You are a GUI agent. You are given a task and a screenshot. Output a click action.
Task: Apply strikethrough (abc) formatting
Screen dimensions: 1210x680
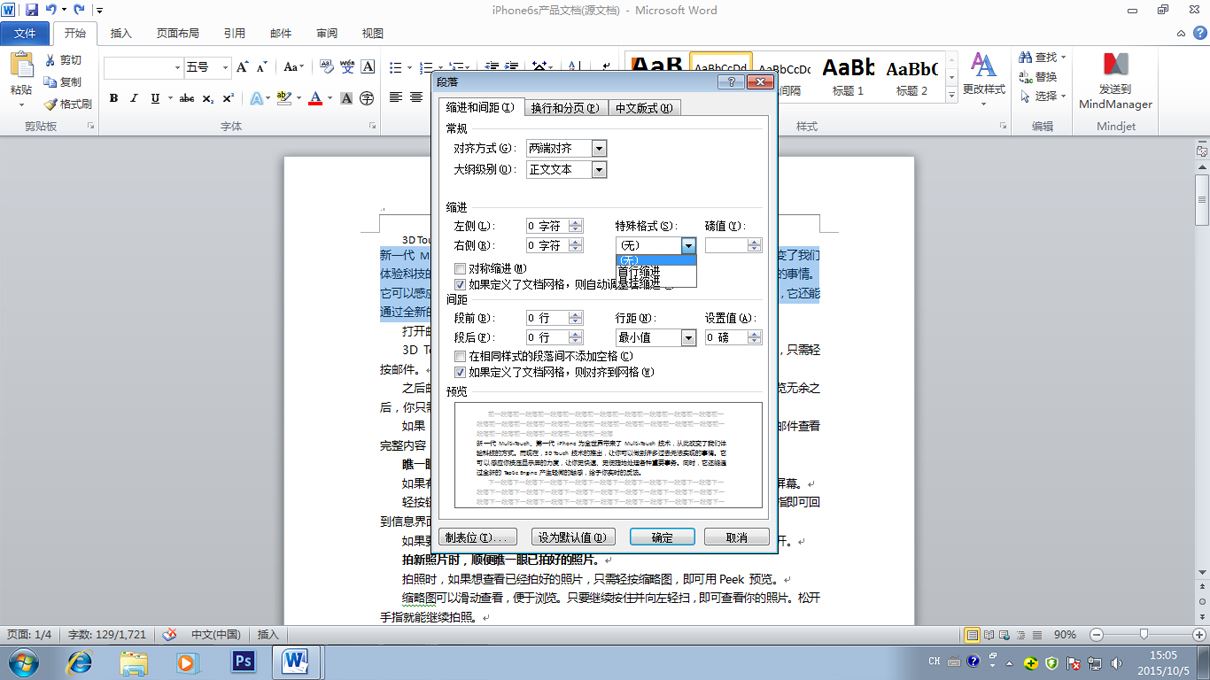(x=186, y=98)
